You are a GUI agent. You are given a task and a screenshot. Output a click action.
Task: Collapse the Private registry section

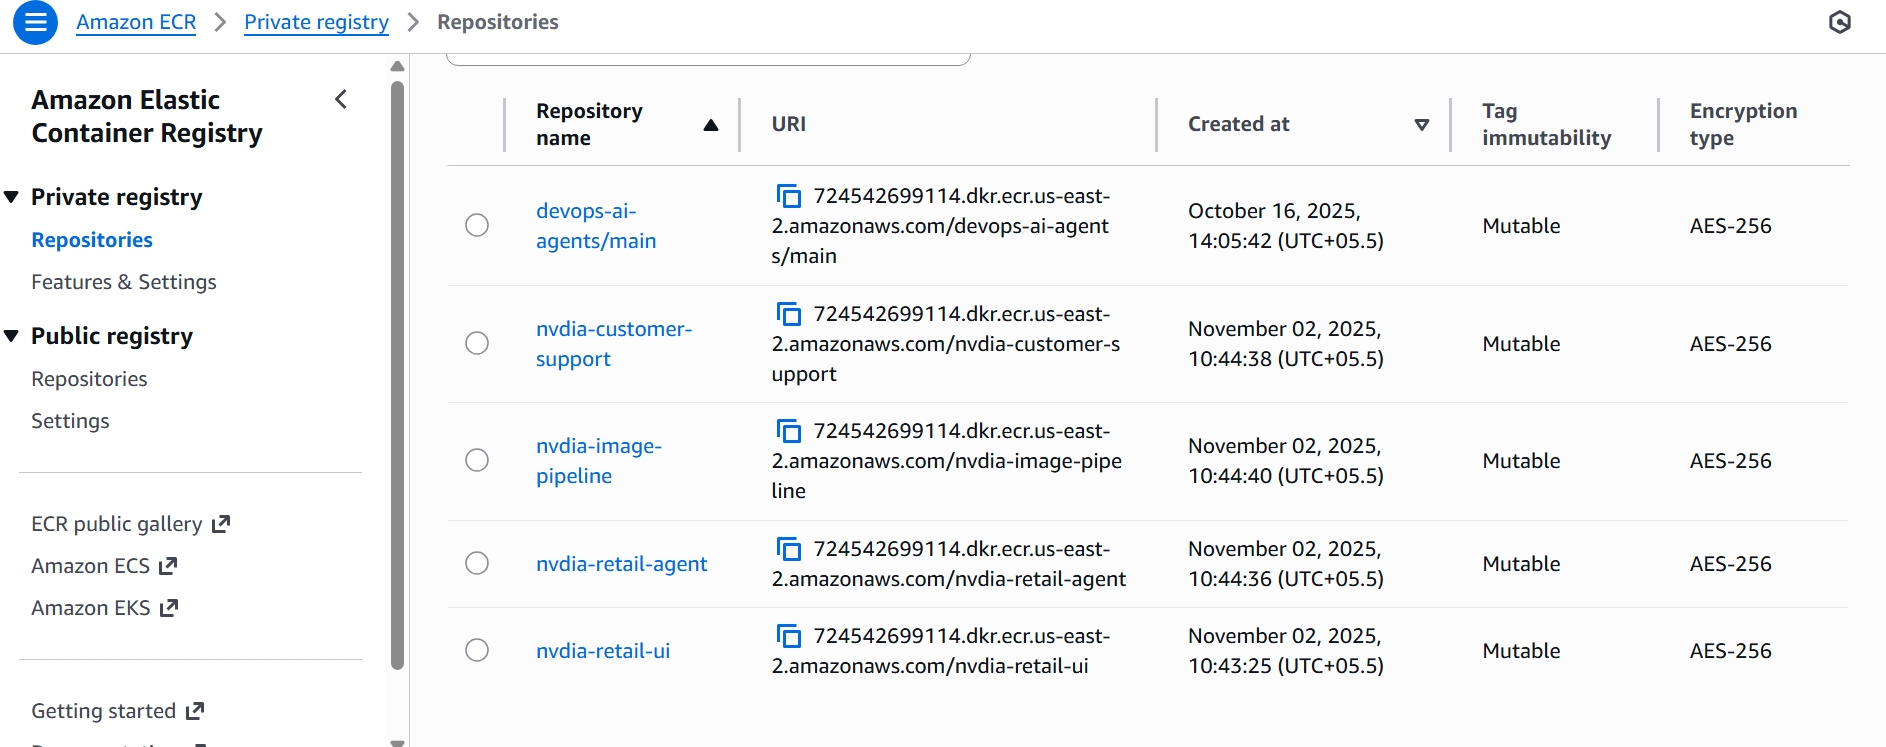click(12, 197)
